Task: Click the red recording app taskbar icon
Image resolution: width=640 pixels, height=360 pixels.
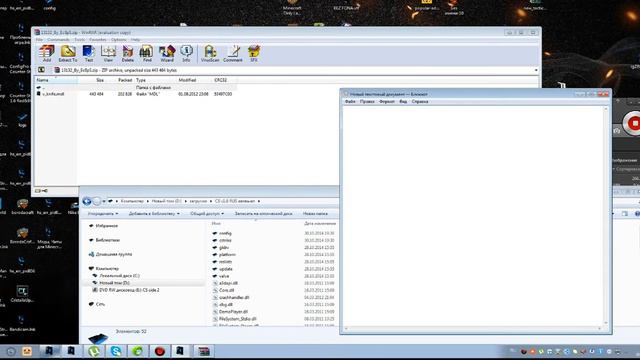Action: [x=160, y=351]
